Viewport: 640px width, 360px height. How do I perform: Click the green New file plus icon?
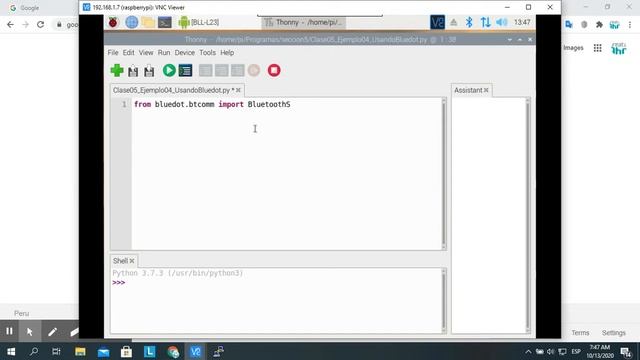(117, 71)
